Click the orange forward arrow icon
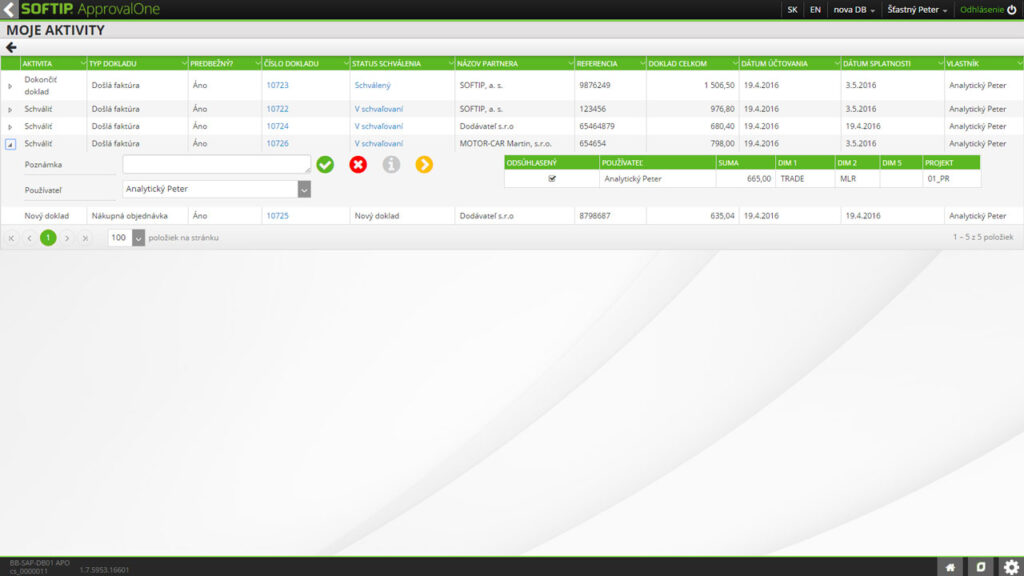Screen dimensions: 1024x576 click(x=424, y=164)
